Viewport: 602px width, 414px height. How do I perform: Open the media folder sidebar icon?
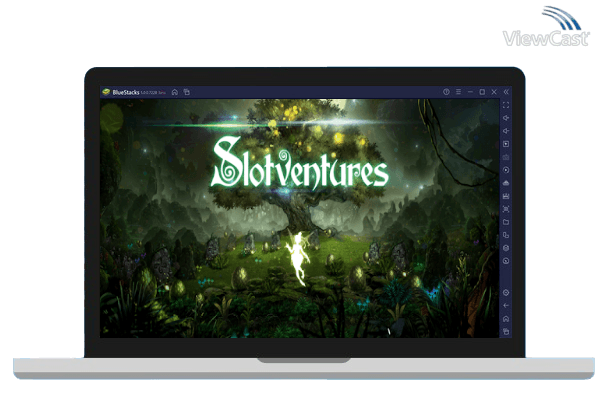tap(506, 222)
